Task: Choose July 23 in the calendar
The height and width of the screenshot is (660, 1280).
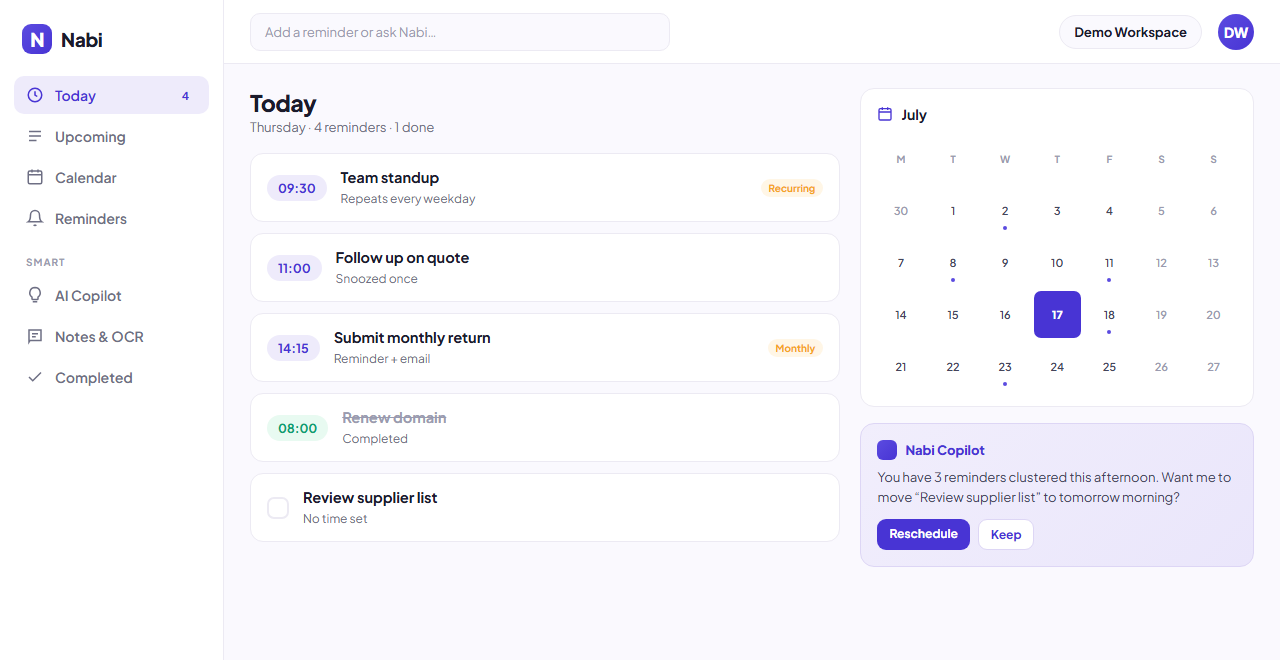Action: [1005, 366]
